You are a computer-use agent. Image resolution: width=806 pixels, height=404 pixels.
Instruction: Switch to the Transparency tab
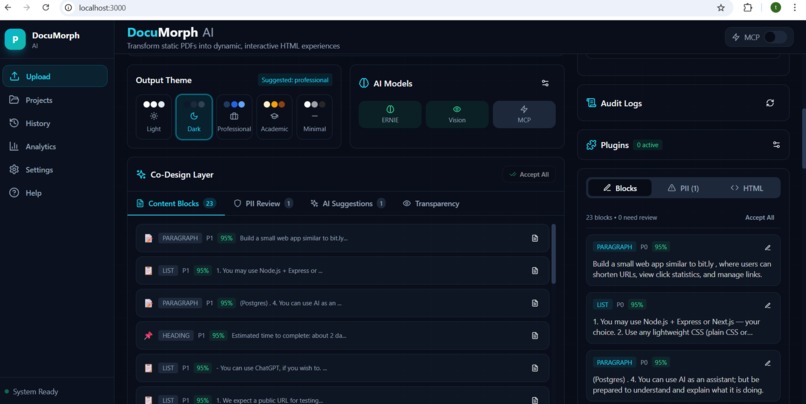(x=431, y=204)
